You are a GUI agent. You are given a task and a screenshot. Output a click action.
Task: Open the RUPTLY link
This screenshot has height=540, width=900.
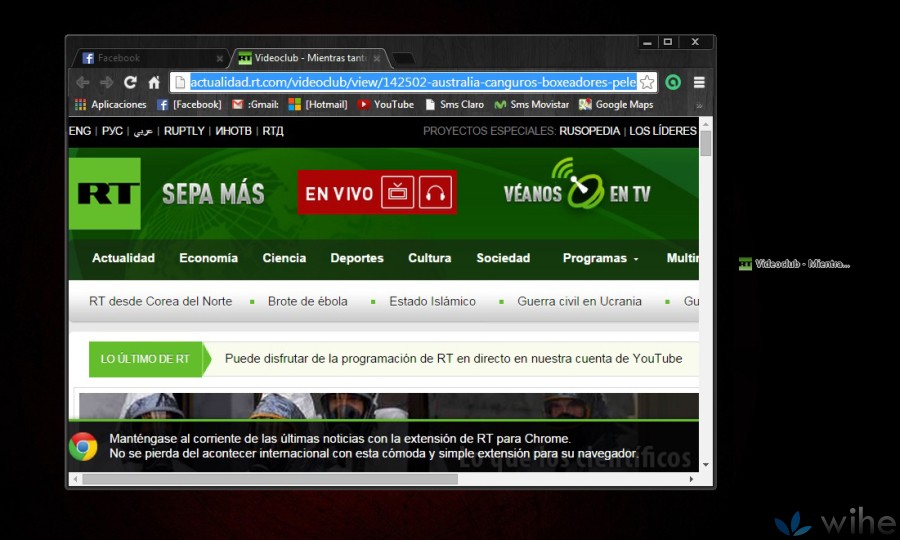[184, 131]
